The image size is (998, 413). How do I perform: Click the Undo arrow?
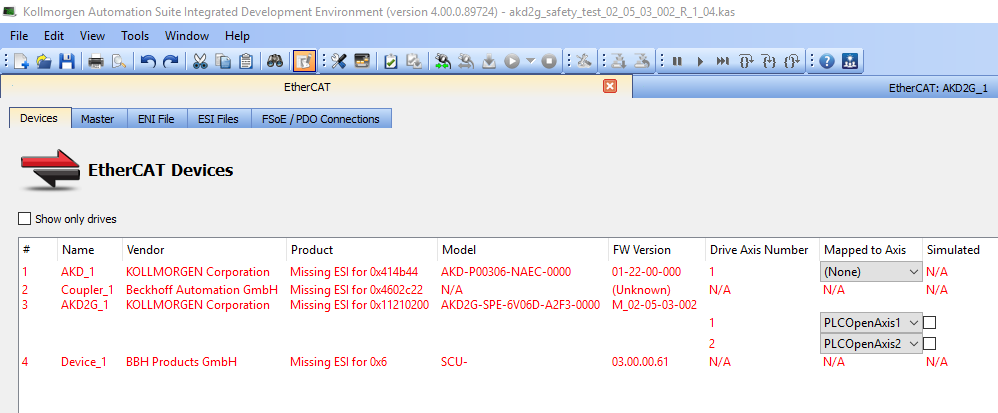coord(148,61)
